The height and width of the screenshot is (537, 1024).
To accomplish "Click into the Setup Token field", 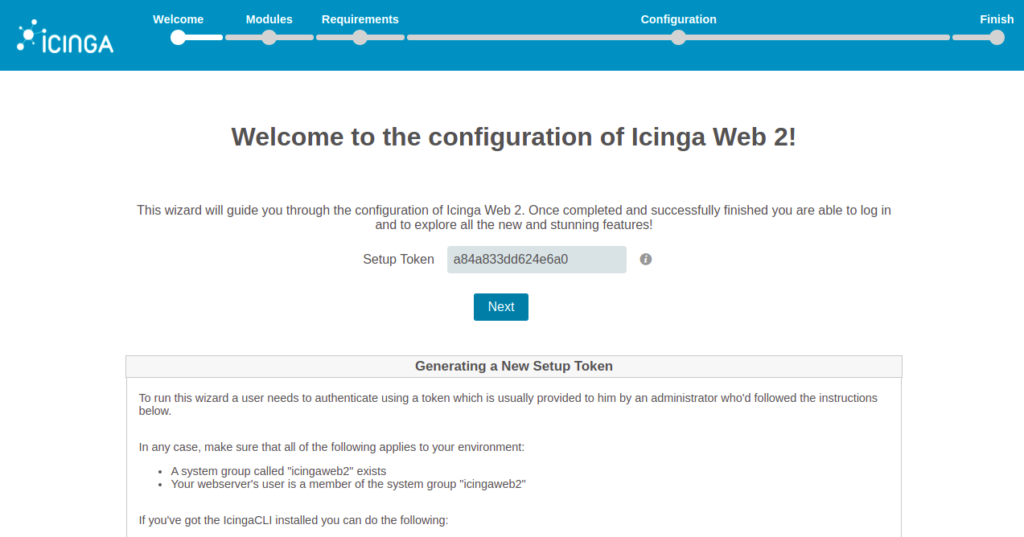I will pyautogui.click(x=536, y=259).
